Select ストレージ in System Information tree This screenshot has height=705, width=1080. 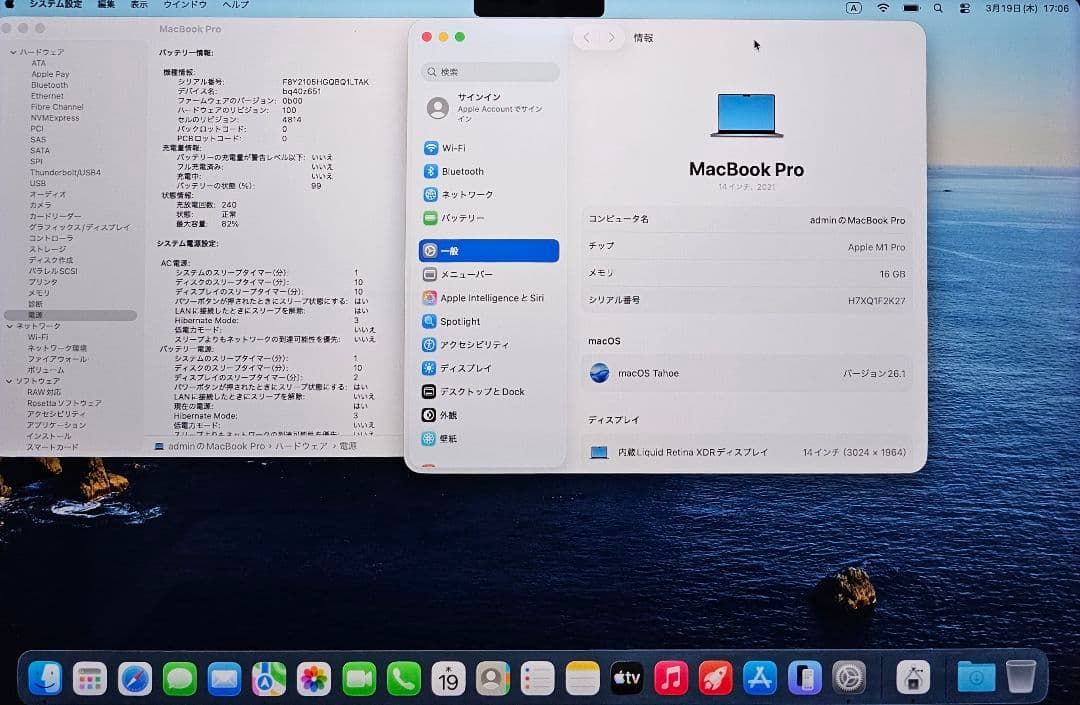(x=48, y=249)
